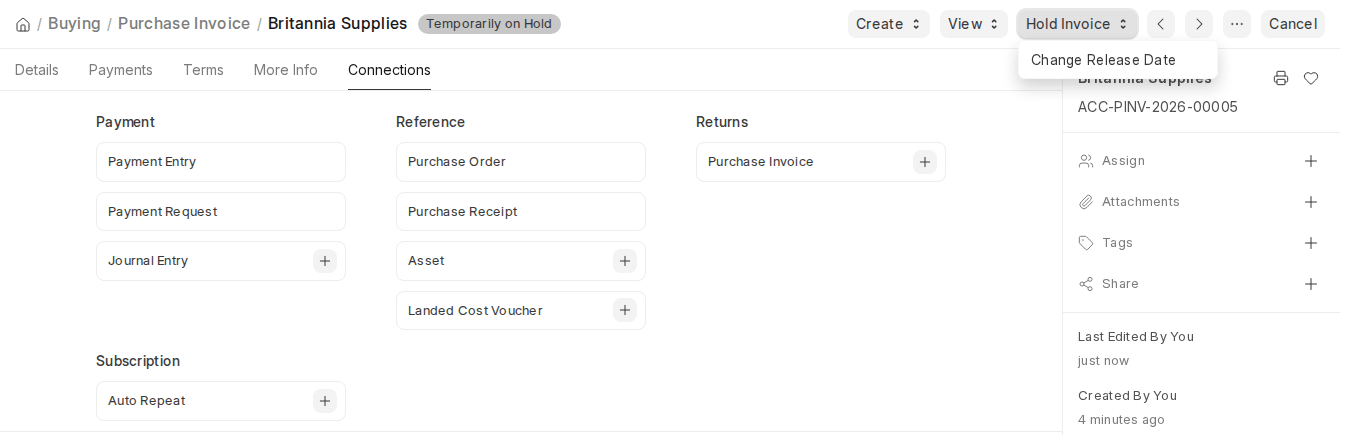Add assignee via Assign plus icon
This screenshot has height=435, width=1350.
(x=1311, y=161)
